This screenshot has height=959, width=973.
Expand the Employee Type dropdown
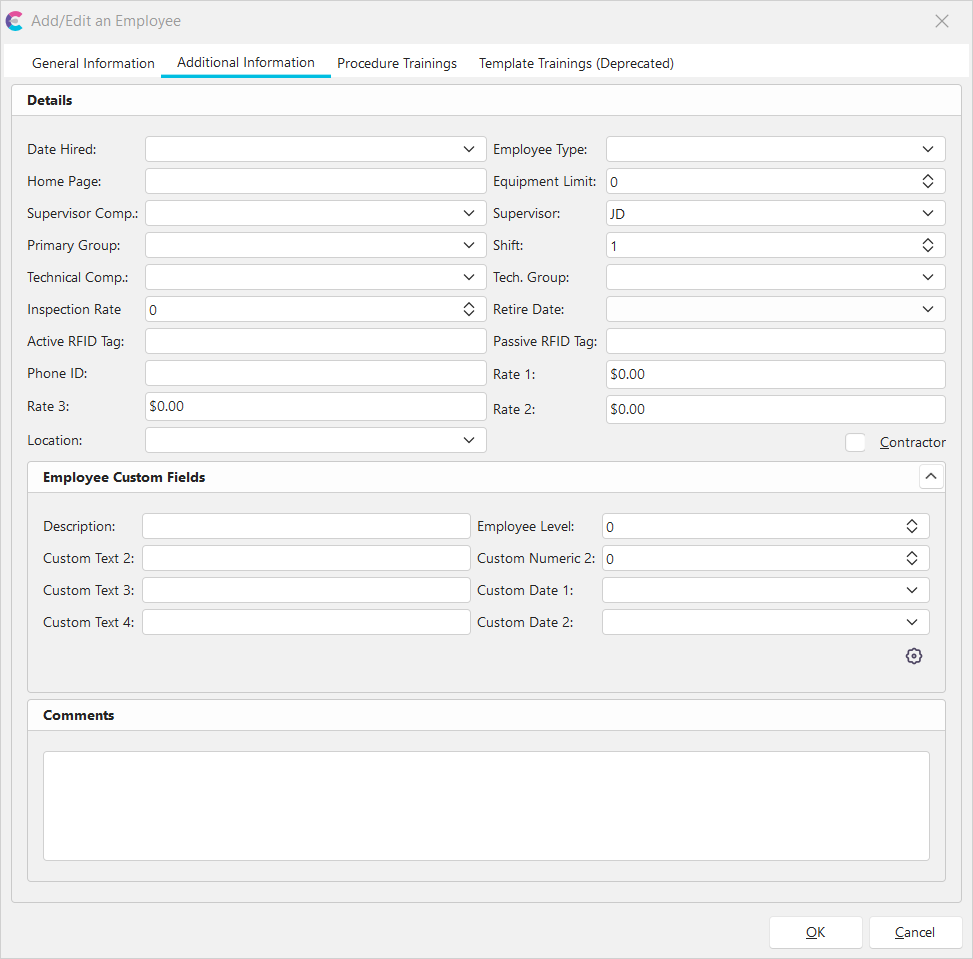pos(927,149)
